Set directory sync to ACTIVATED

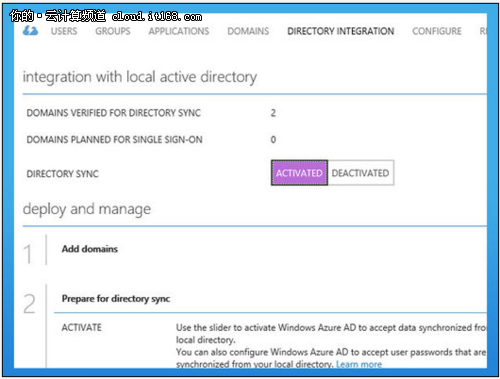(299, 173)
